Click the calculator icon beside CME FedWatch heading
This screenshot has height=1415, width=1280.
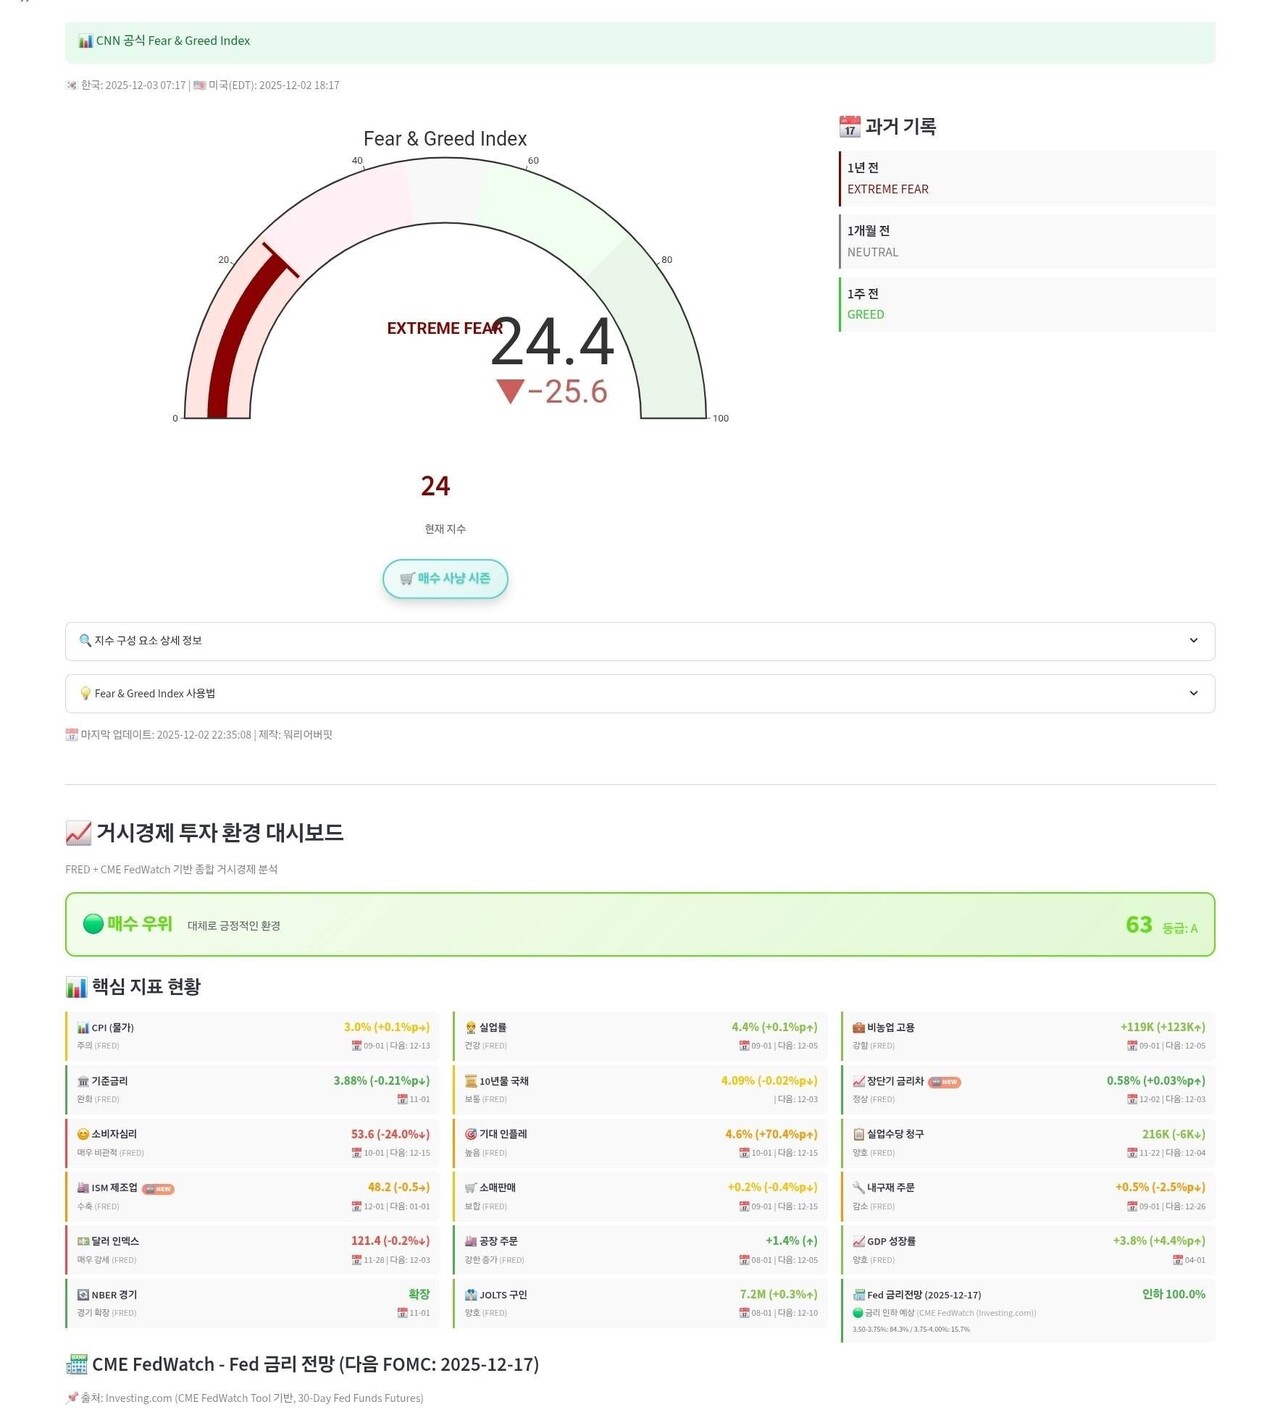click(x=76, y=1363)
